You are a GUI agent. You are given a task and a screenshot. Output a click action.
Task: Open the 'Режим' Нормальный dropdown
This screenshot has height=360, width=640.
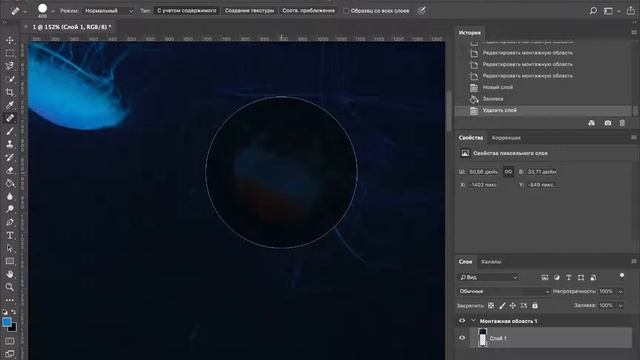tap(109, 11)
